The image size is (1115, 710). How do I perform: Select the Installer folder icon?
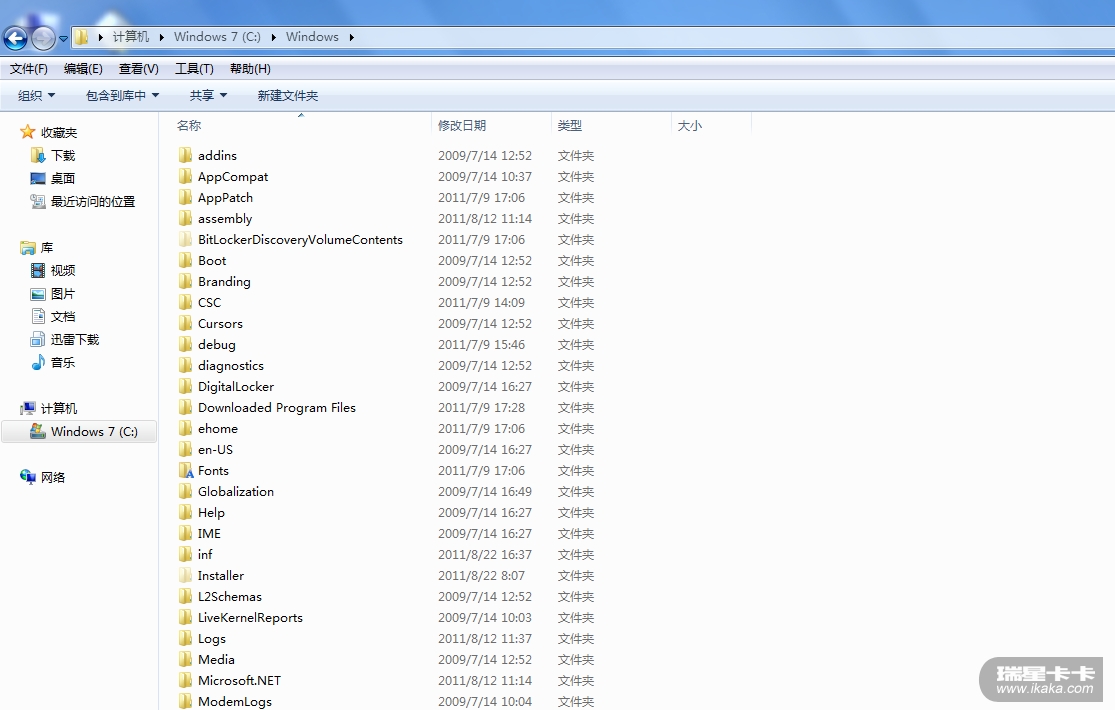(x=185, y=575)
